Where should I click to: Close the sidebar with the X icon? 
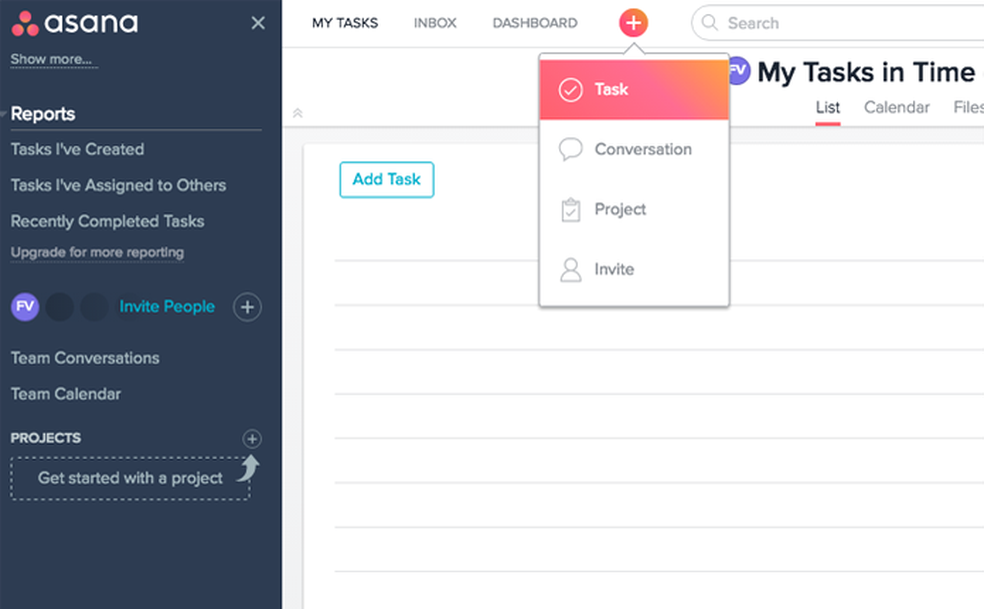tap(258, 23)
